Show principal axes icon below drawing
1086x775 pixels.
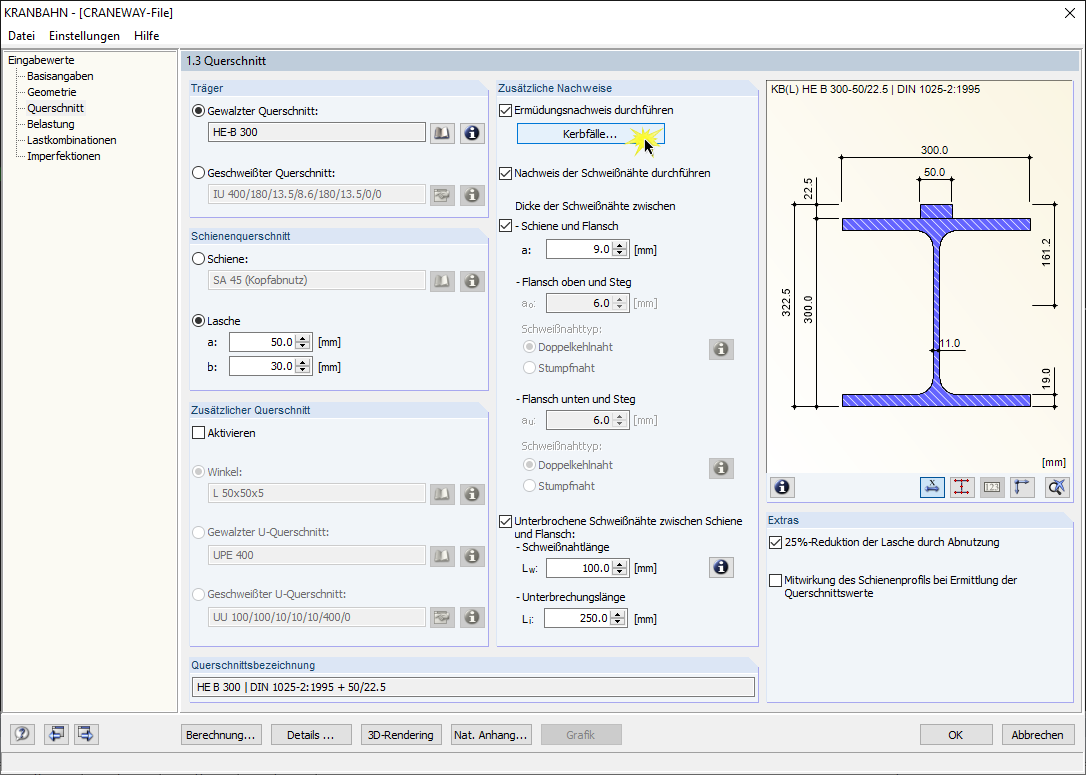tap(1022, 488)
